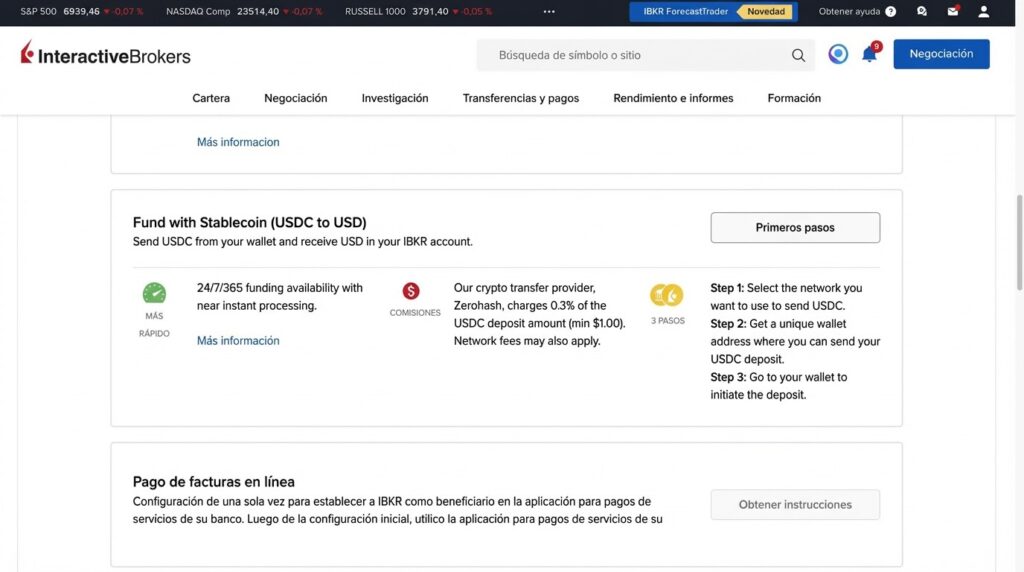
Task: Open the Investigación menu
Action: 395,98
